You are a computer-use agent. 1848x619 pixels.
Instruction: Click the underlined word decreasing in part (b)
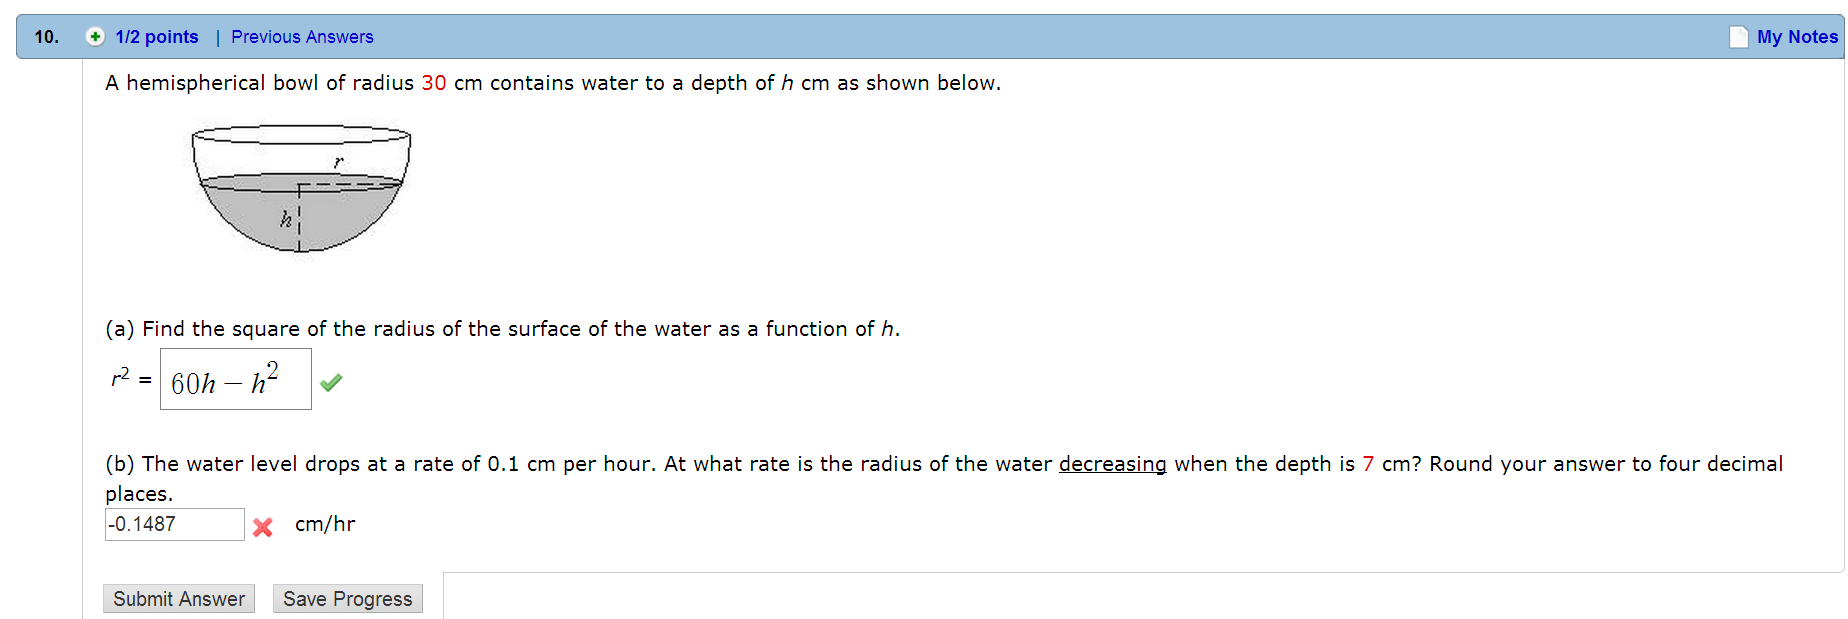point(1112,464)
